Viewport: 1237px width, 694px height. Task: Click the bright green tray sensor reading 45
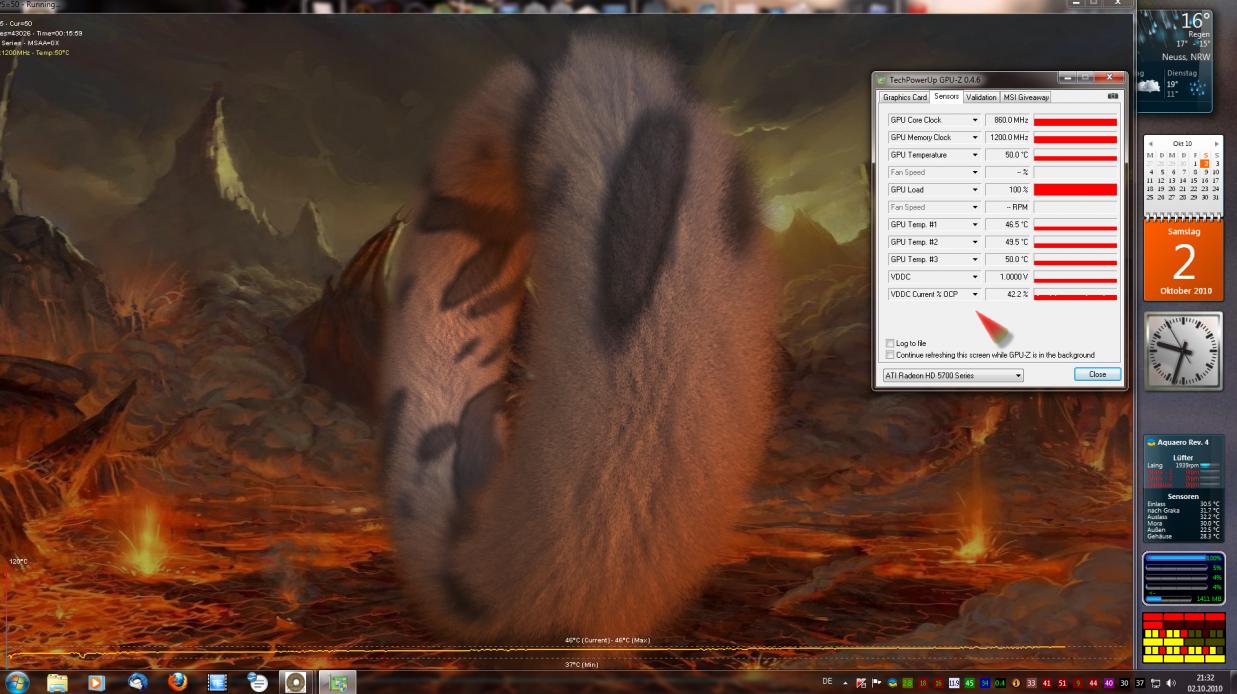(x=969, y=682)
